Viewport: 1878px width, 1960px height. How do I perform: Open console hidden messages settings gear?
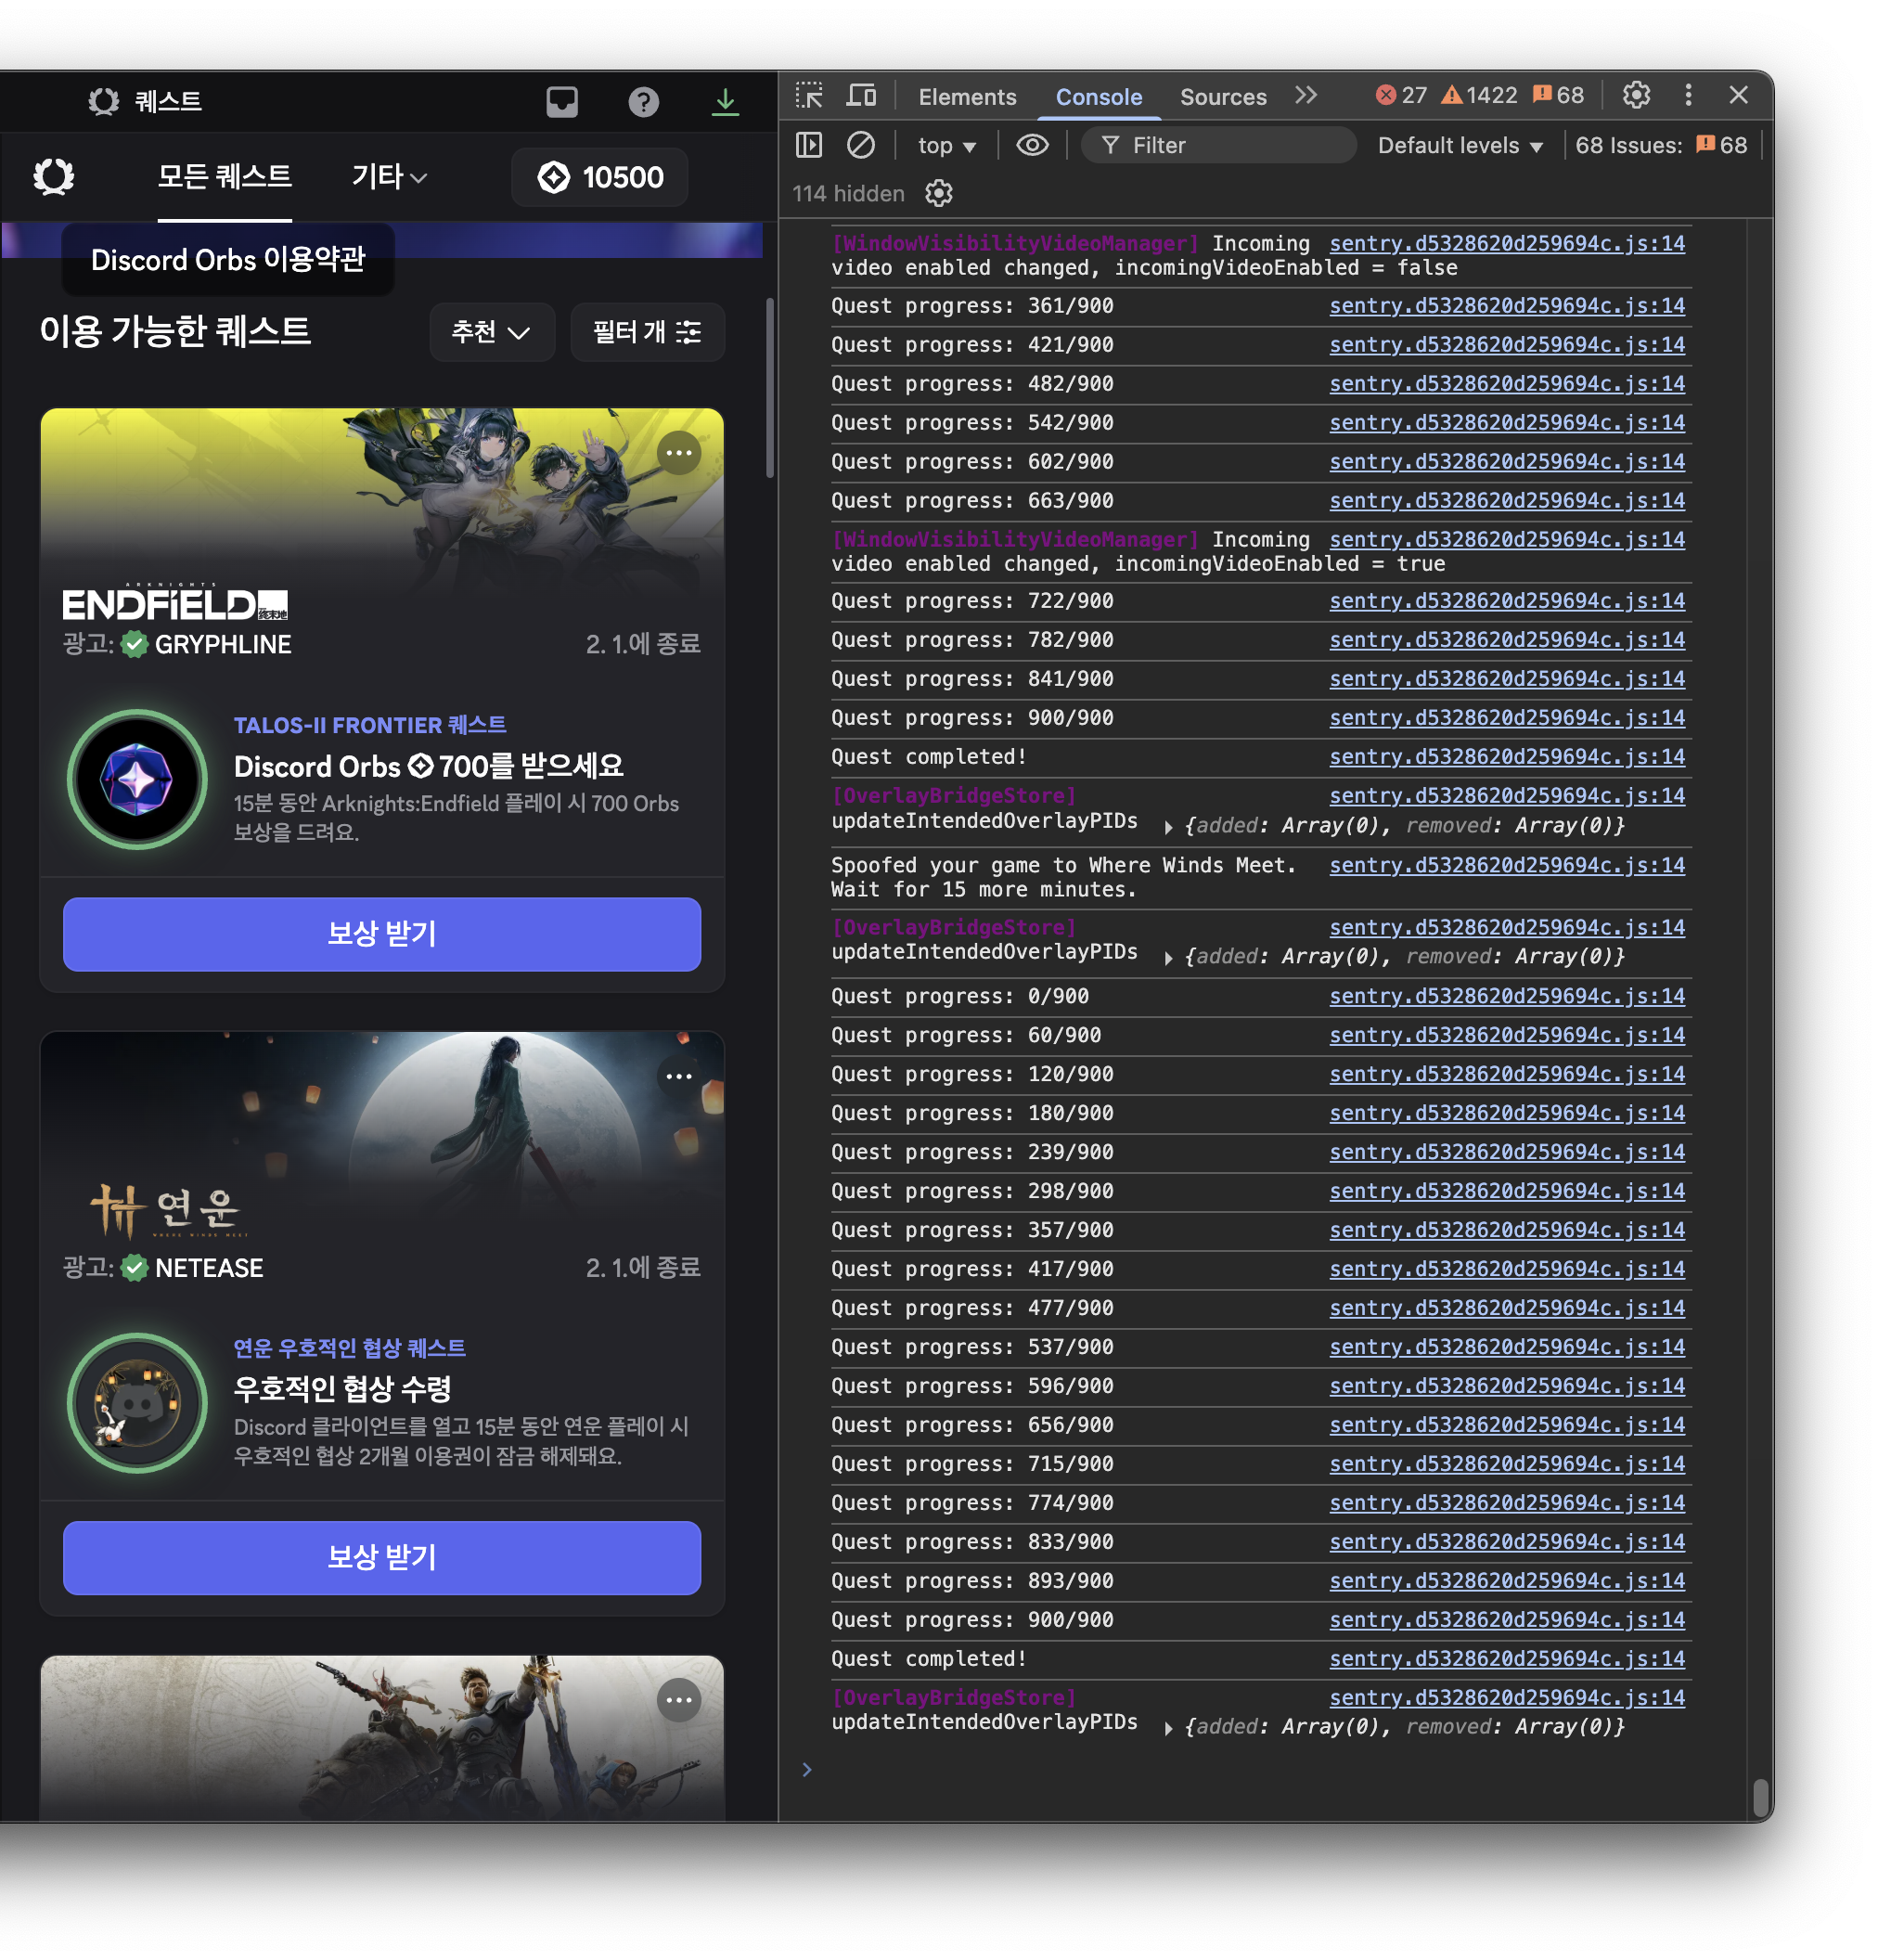[x=938, y=194]
